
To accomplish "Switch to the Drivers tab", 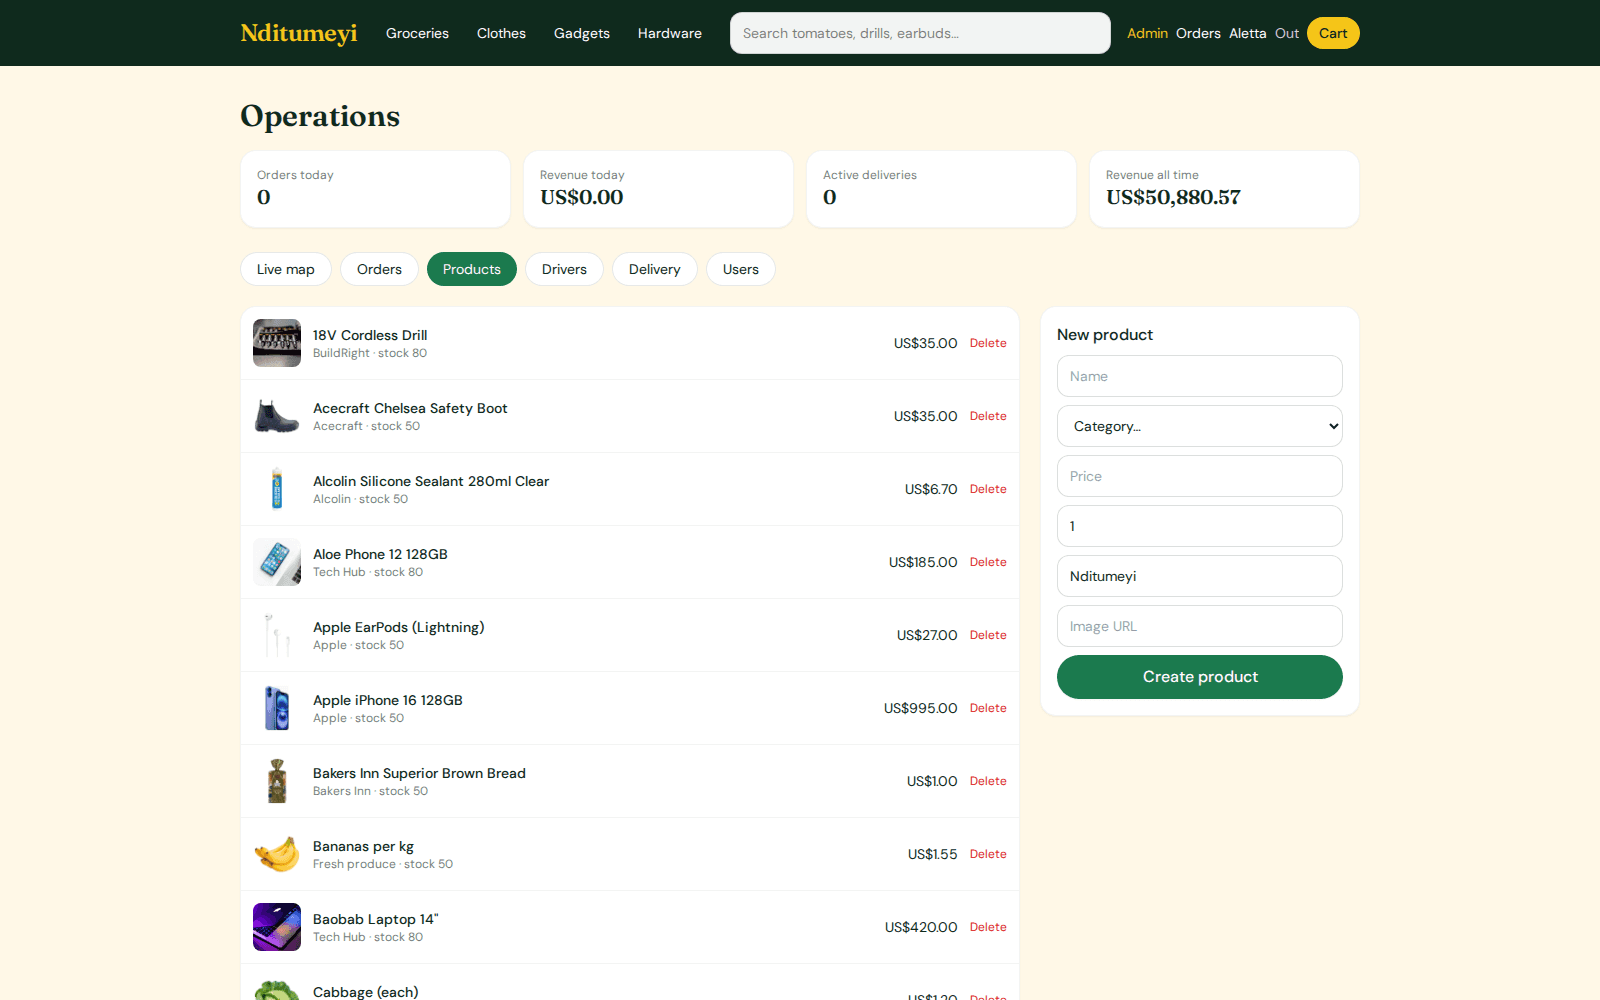I will pos(564,269).
